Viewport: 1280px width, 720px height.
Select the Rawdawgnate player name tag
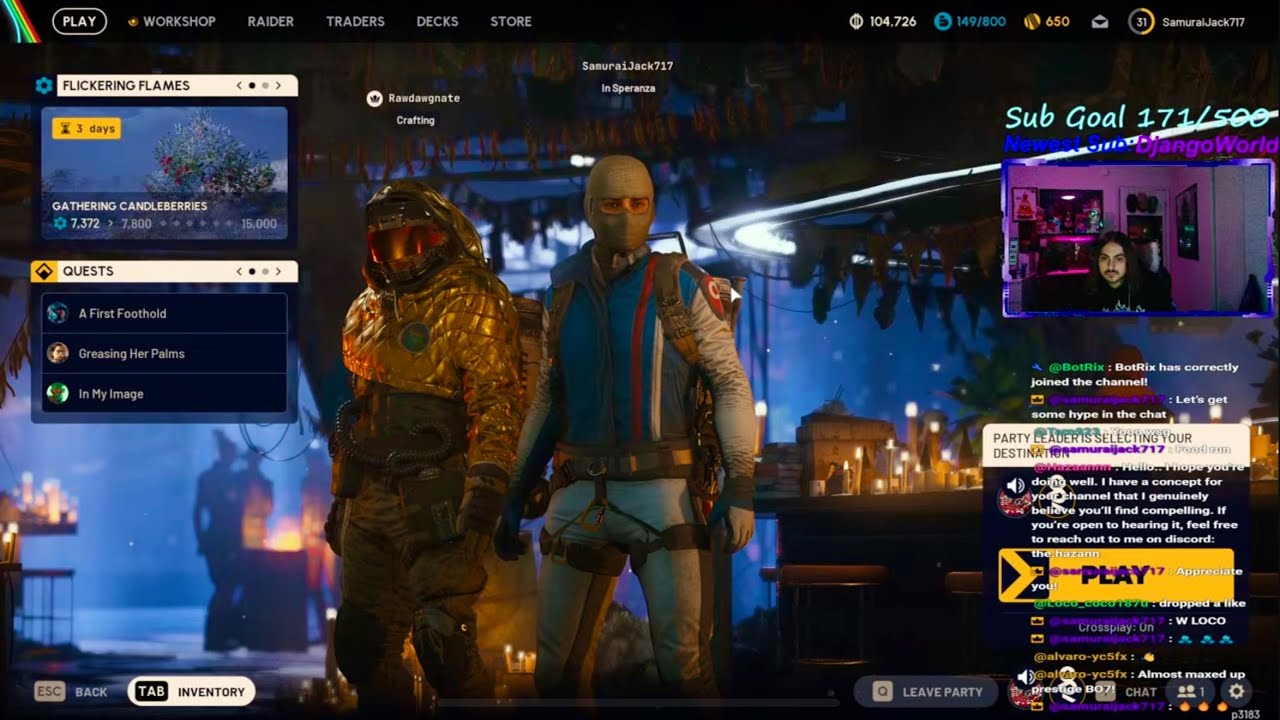[x=423, y=98]
